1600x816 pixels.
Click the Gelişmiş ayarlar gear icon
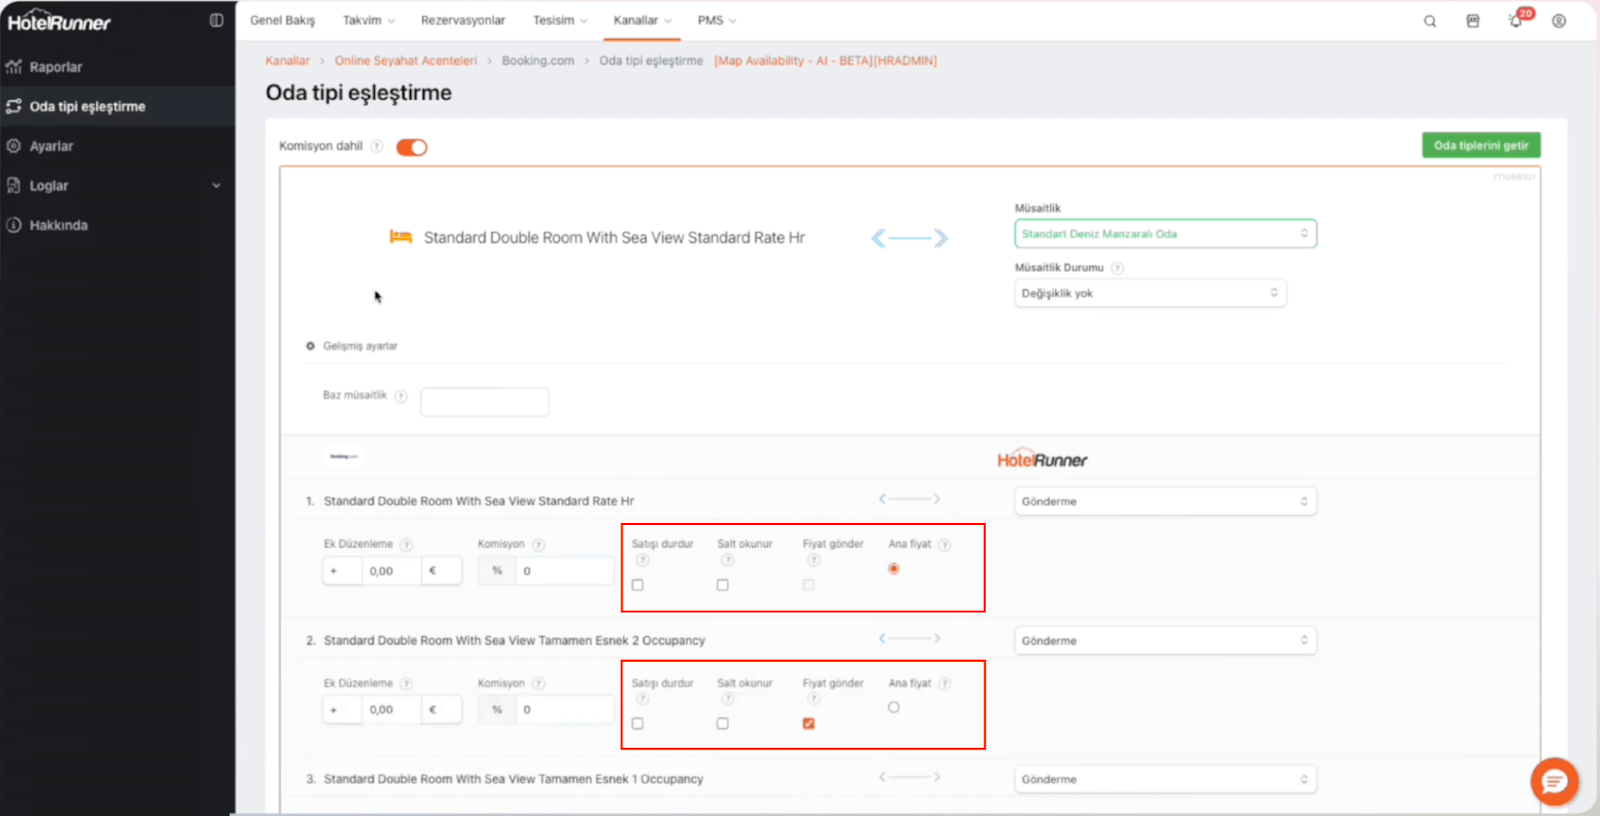[311, 346]
